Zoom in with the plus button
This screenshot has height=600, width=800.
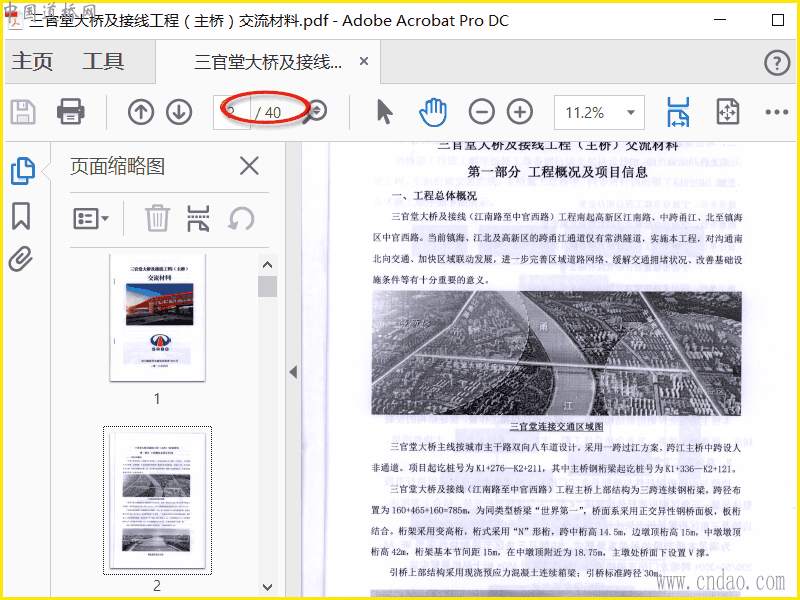[520, 112]
